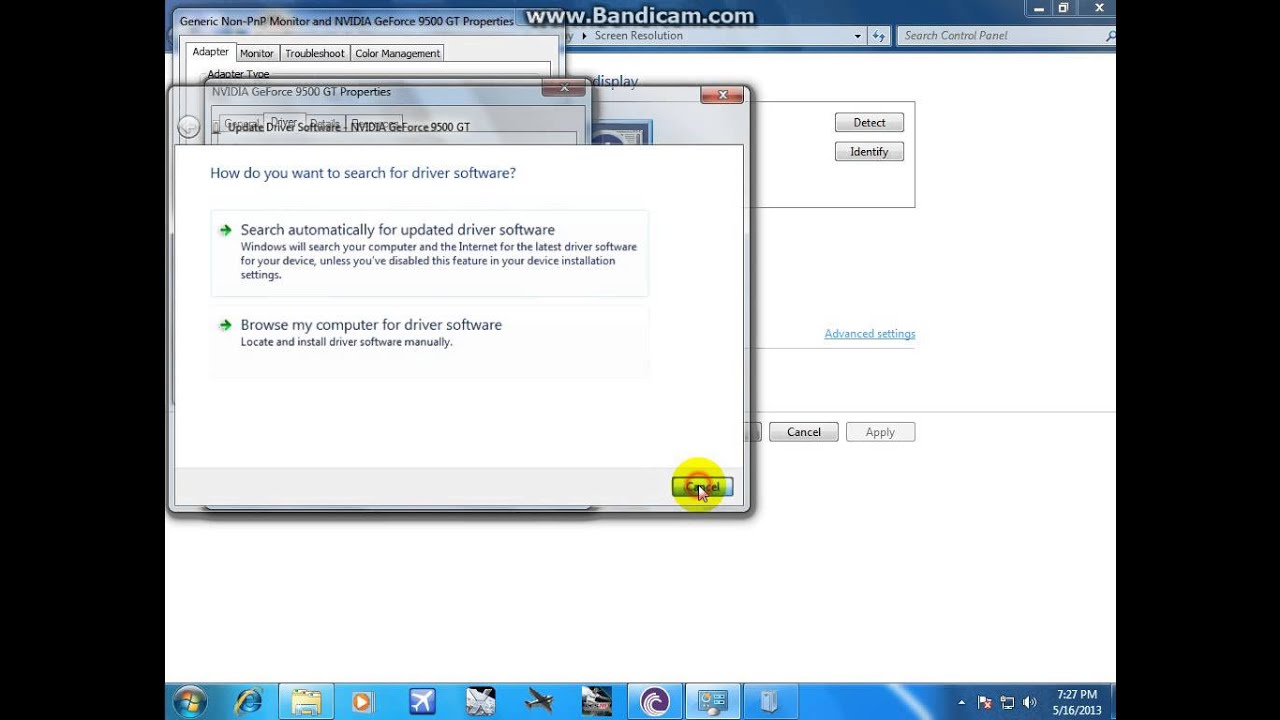Open the network status tray icon
Screen dimensions: 1280x720
tap(1007, 702)
